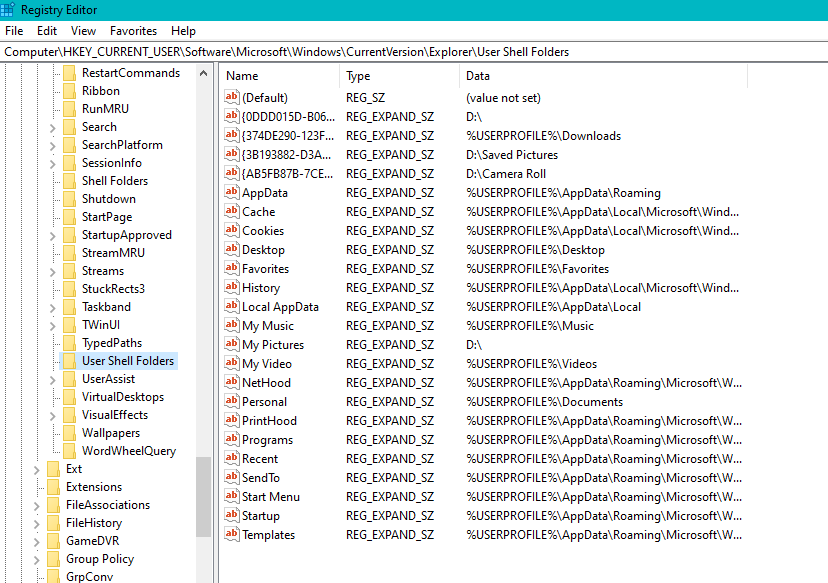Screen dimensions: 828x583
Task: Expand the Ext key
Action: [36, 469]
